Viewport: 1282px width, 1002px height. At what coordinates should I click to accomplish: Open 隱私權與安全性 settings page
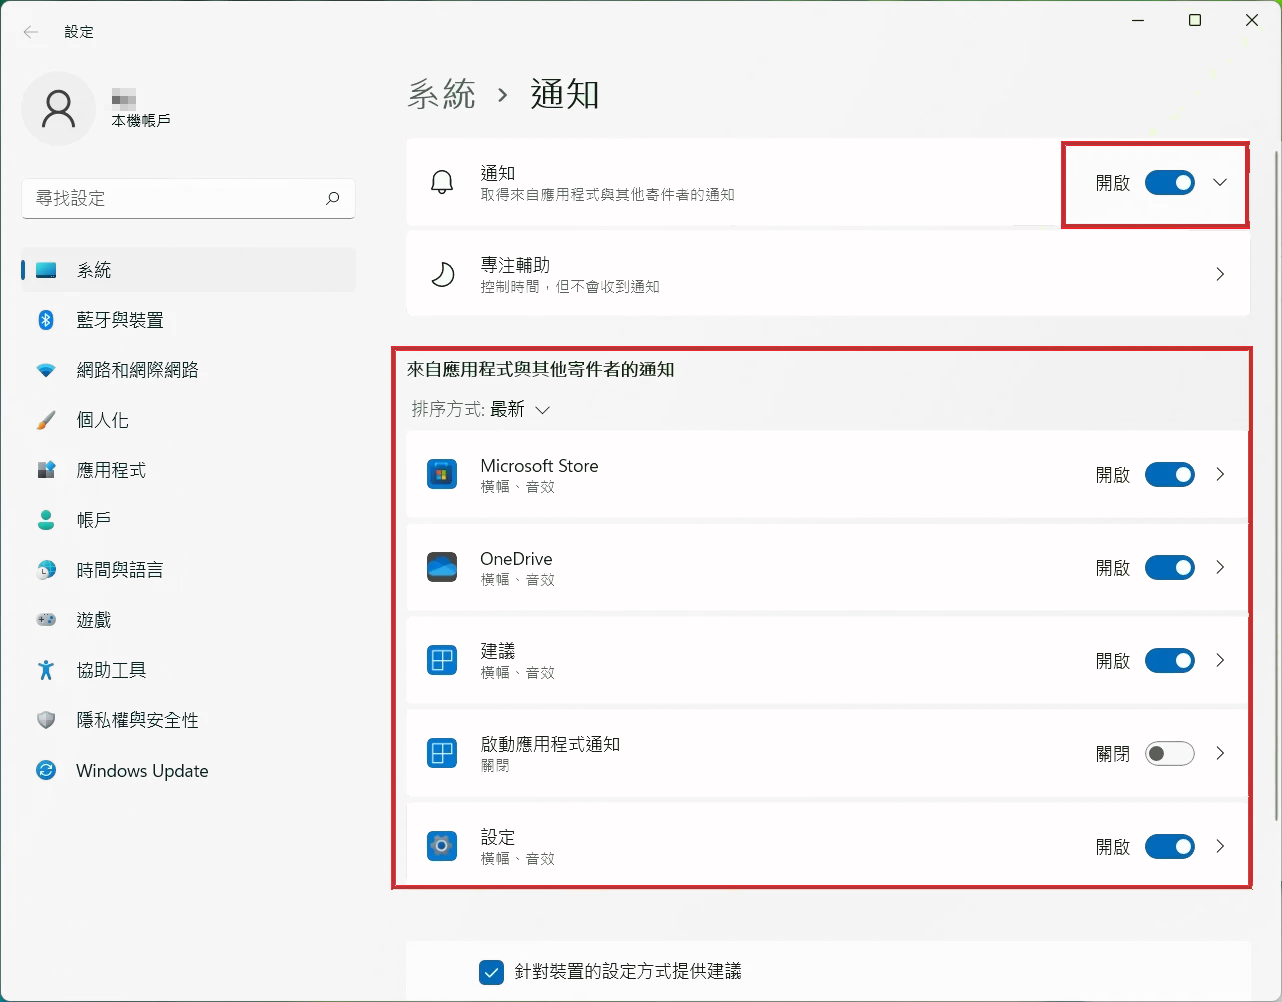(188, 720)
